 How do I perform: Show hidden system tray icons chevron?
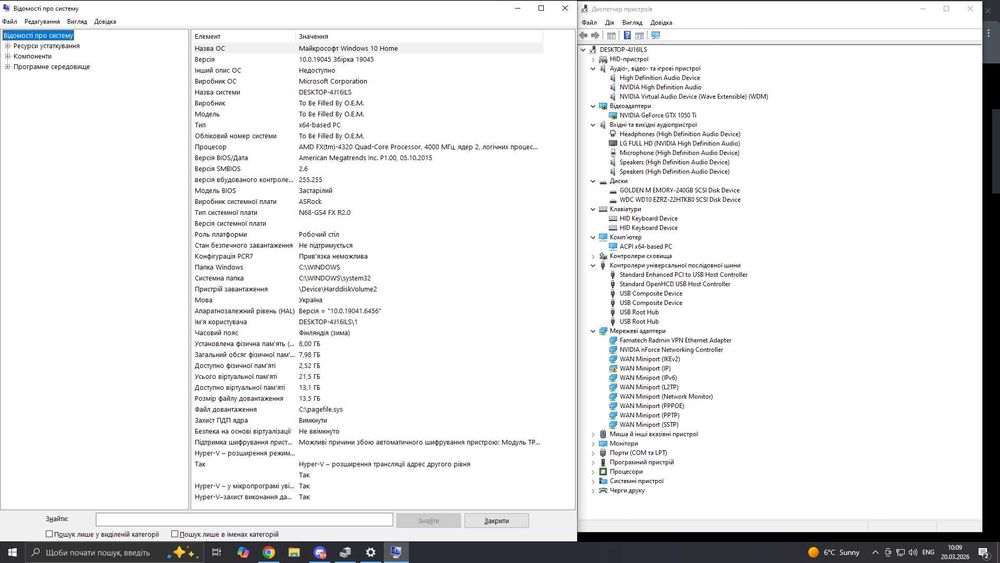pyautogui.click(x=875, y=552)
